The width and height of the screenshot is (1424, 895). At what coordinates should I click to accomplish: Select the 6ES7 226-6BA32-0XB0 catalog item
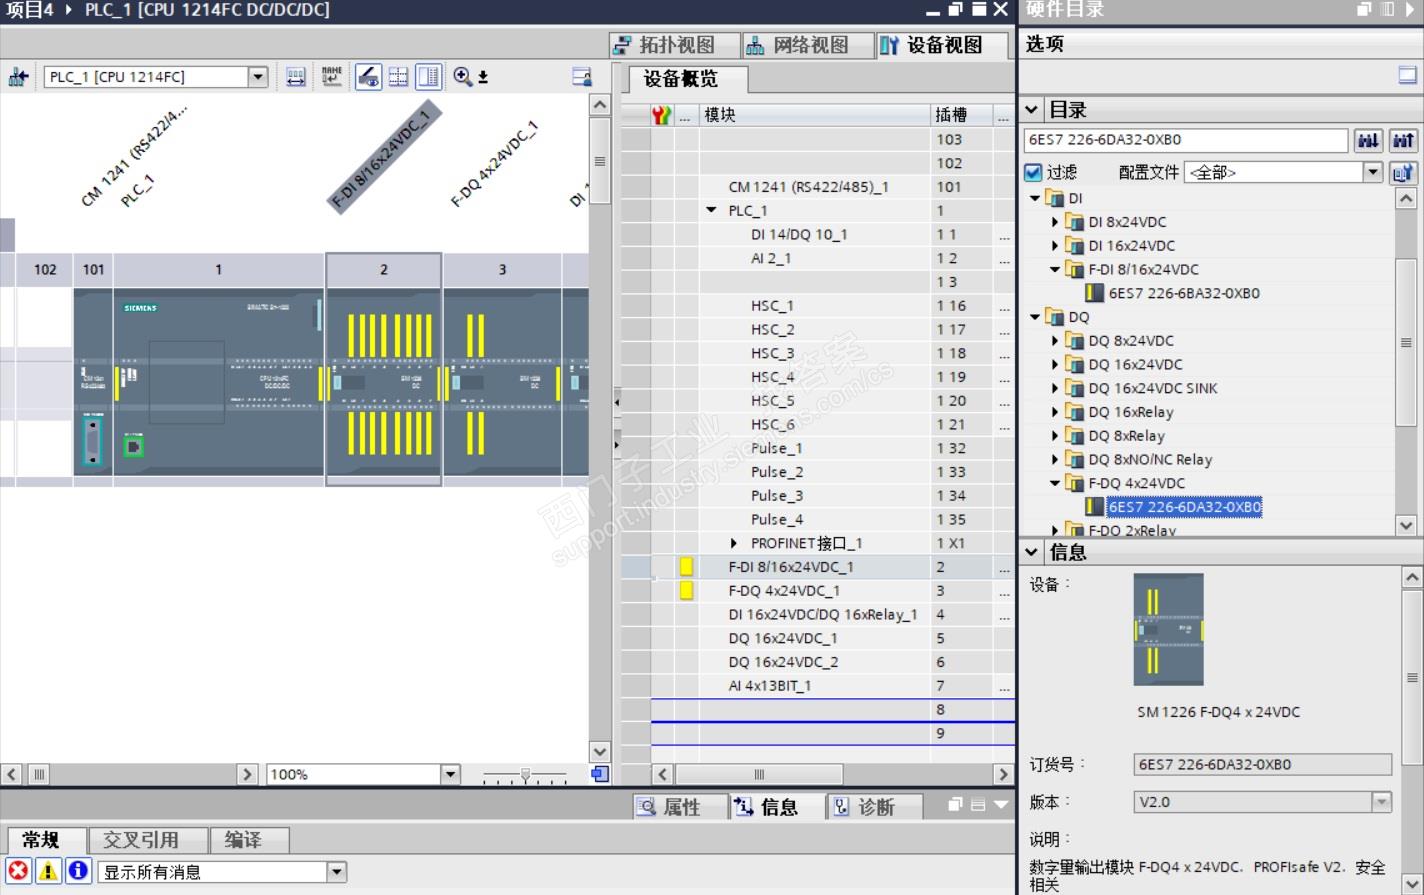(x=1183, y=293)
